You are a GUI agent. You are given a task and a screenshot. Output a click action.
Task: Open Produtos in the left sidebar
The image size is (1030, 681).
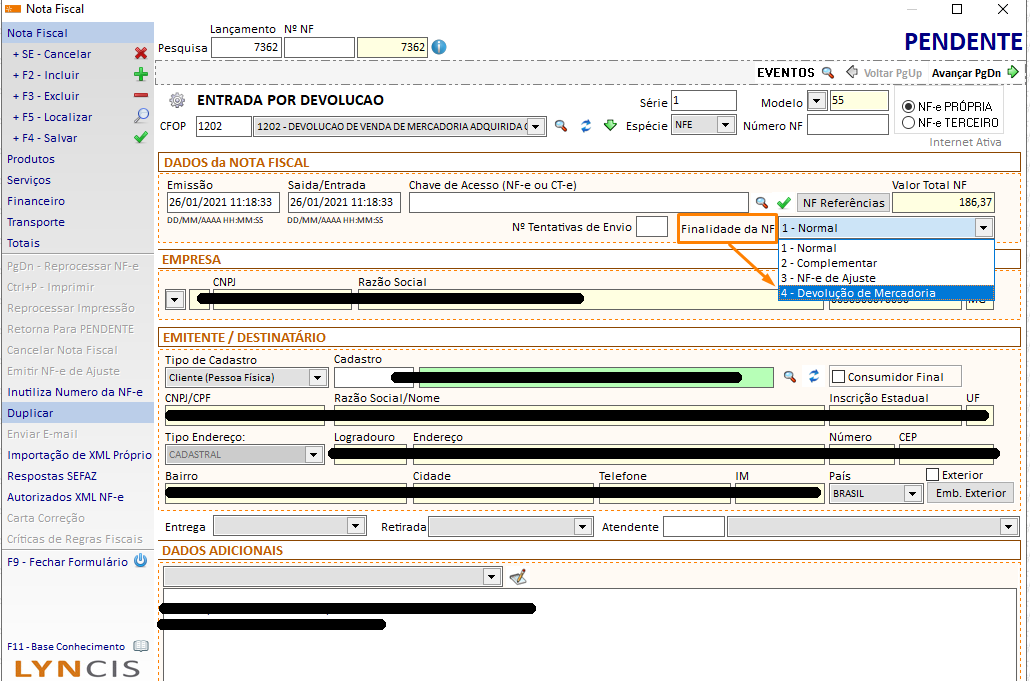pyautogui.click(x=31, y=159)
